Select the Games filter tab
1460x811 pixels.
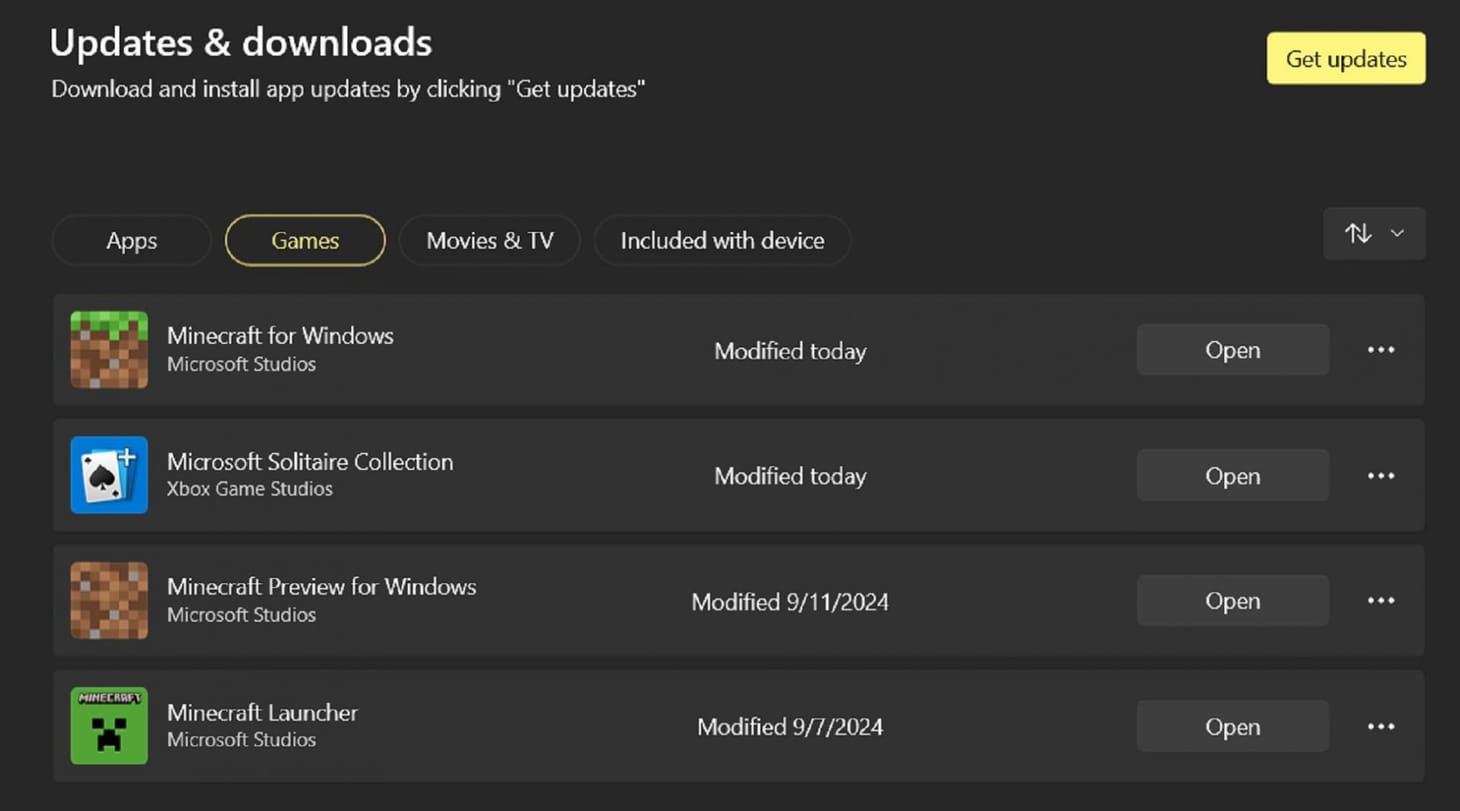304,240
